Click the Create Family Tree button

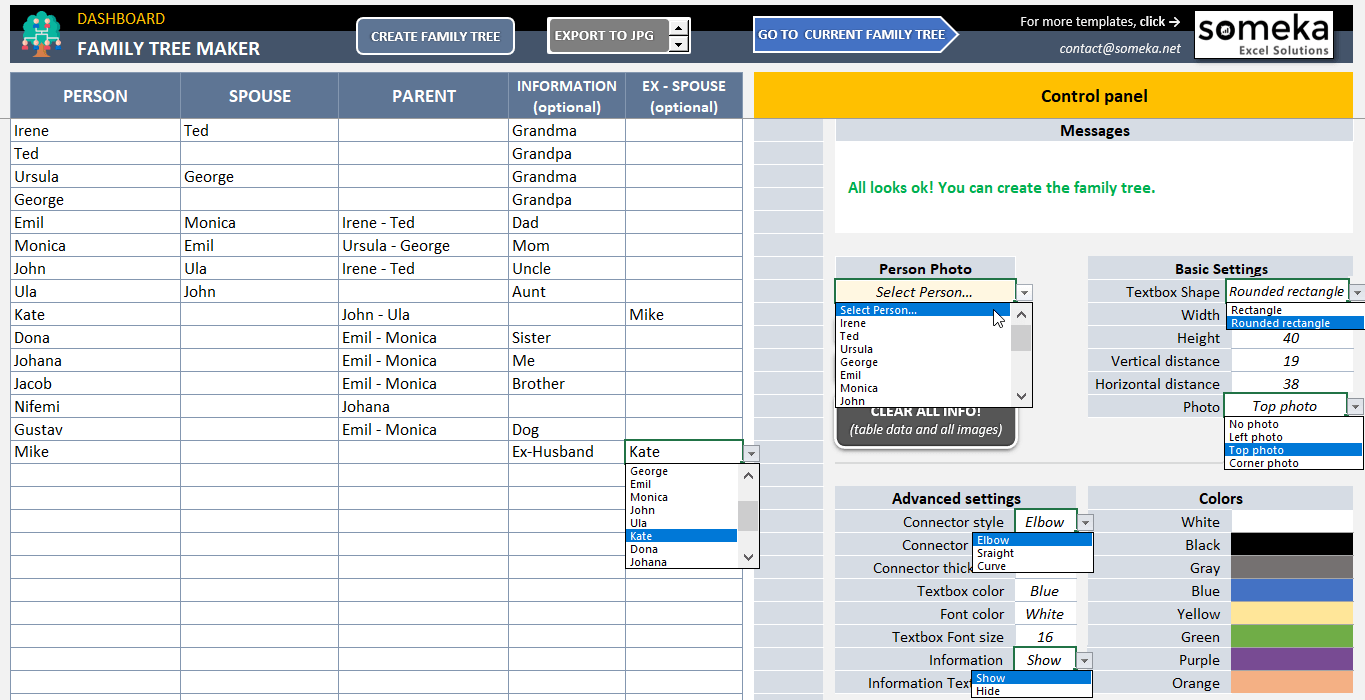click(x=434, y=35)
